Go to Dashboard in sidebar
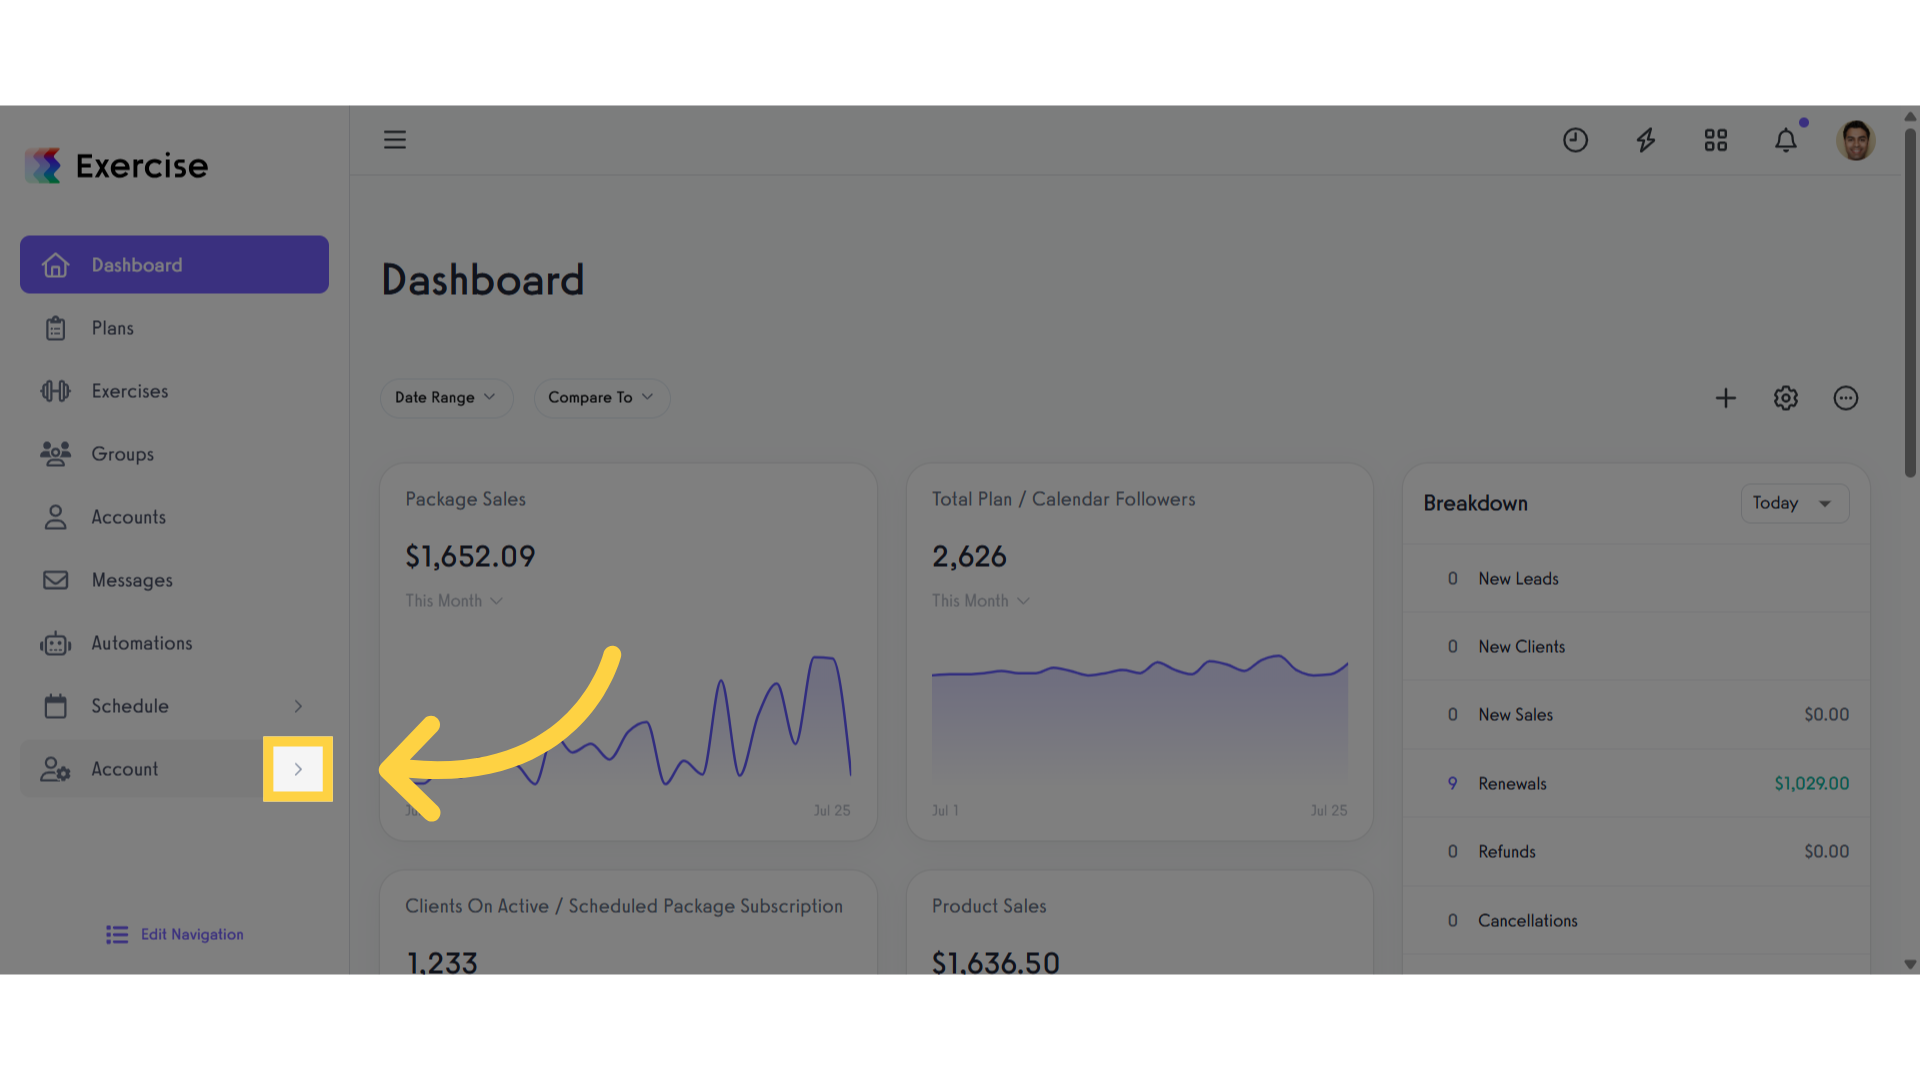This screenshot has height=1080, width=1920. click(174, 265)
